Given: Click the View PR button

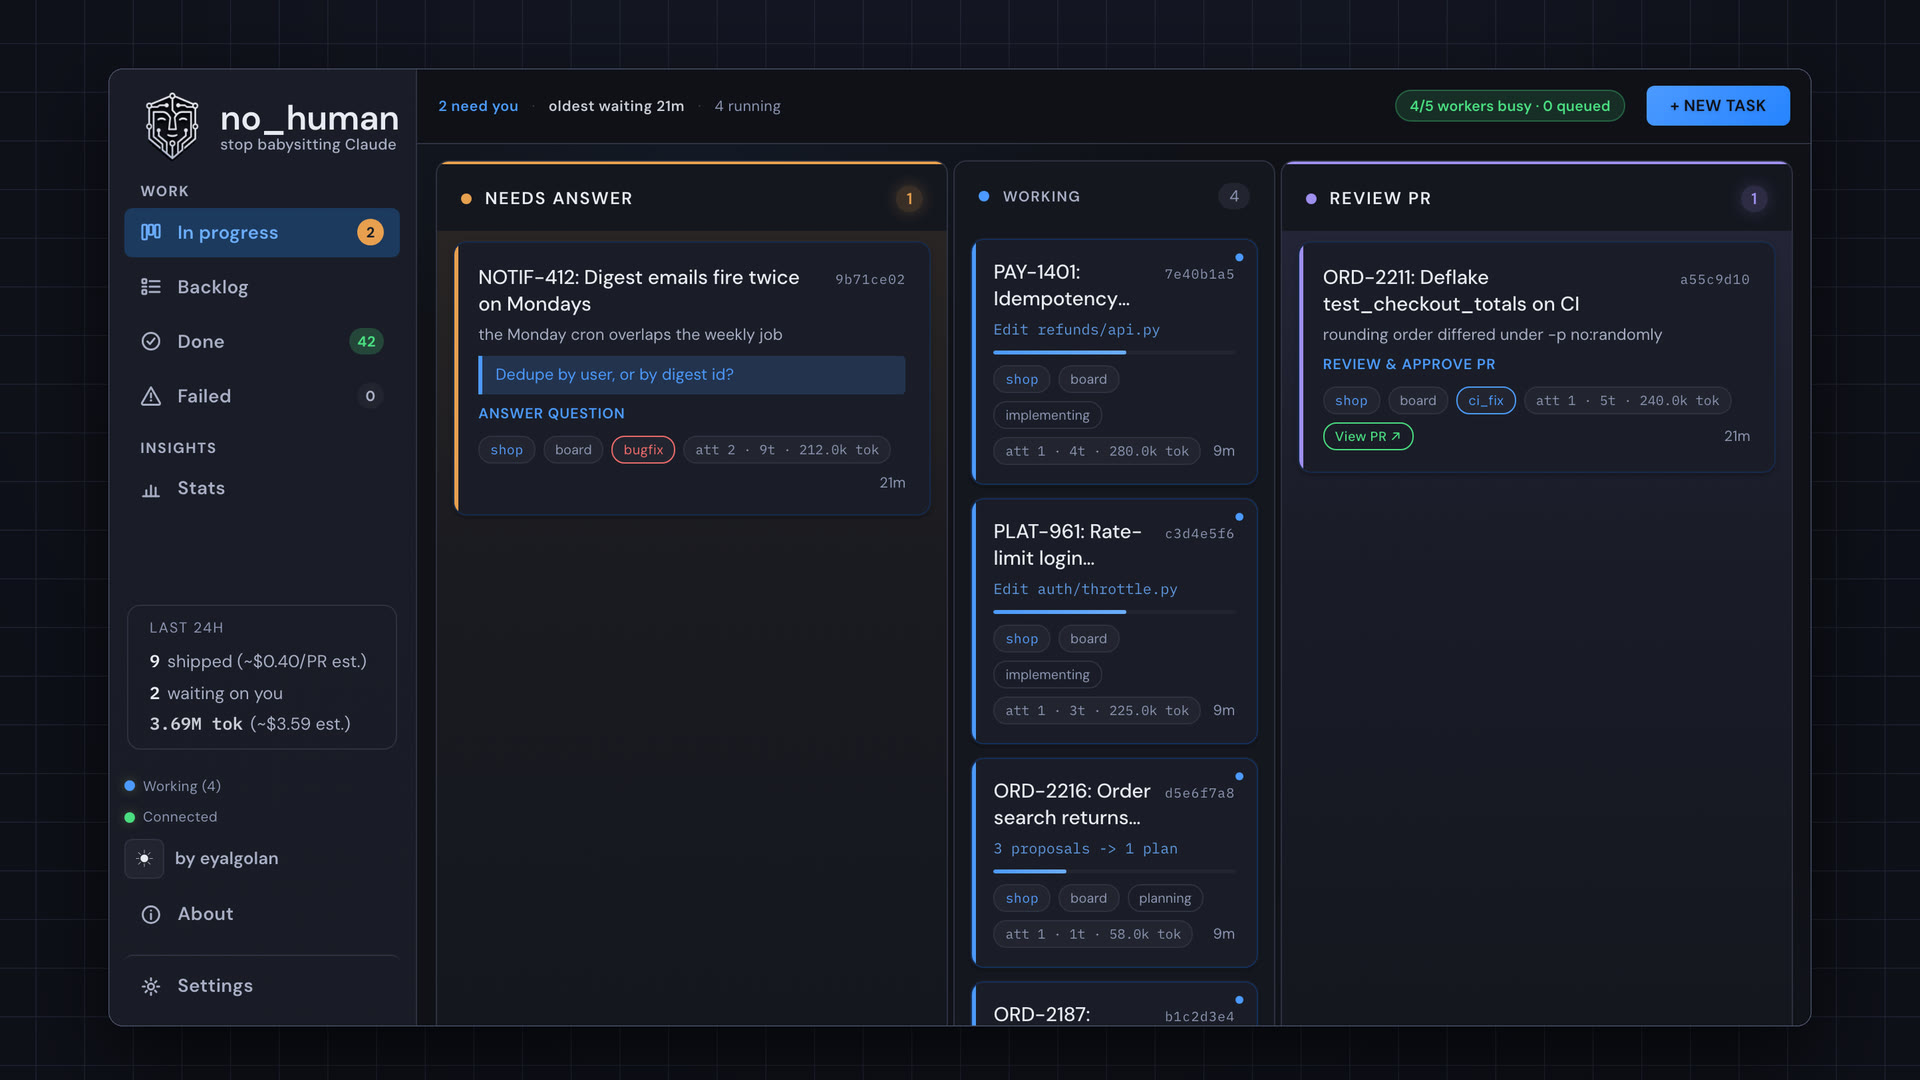Looking at the screenshot, I should click(x=1368, y=436).
